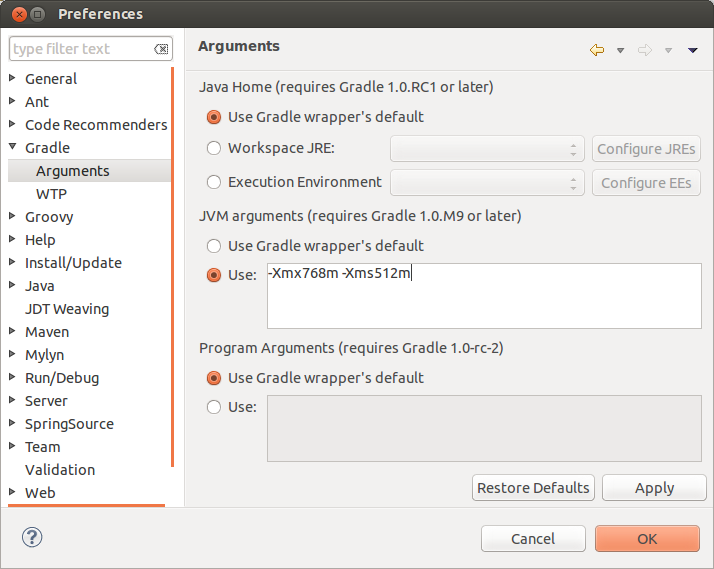Select the Java category label
The width and height of the screenshot is (714, 569).
point(40,286)
